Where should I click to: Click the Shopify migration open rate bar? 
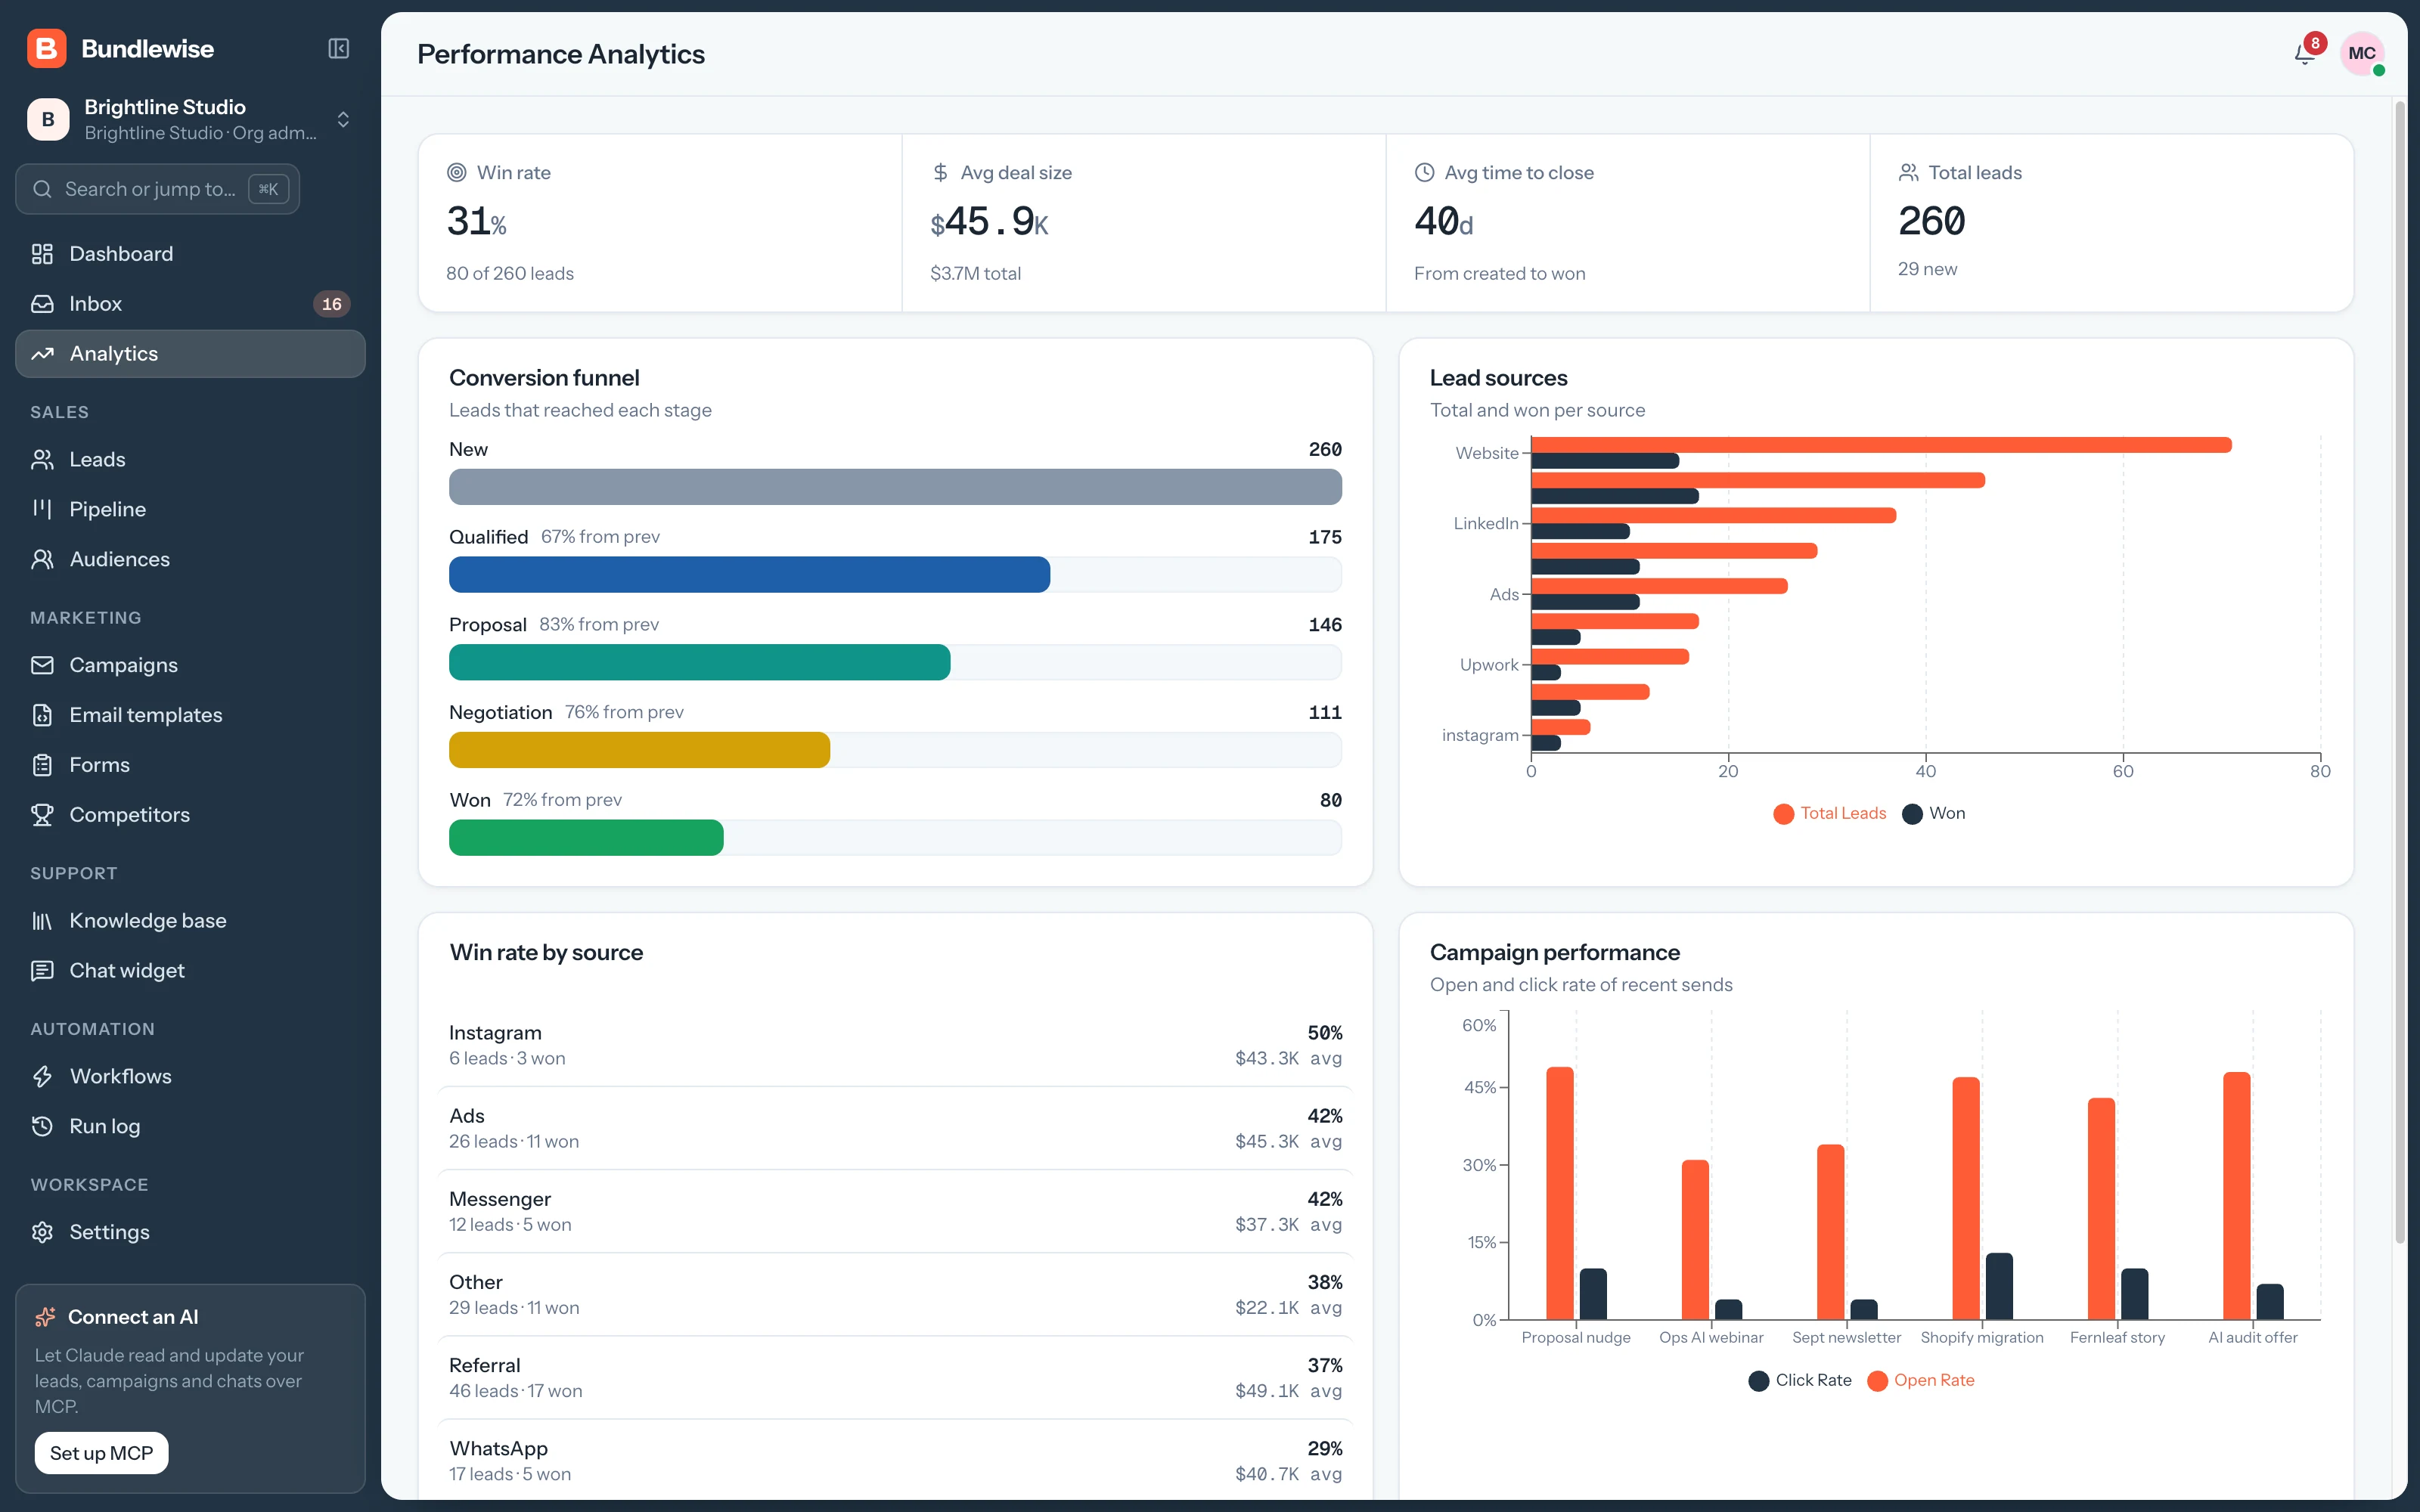click(1965, 1198)
